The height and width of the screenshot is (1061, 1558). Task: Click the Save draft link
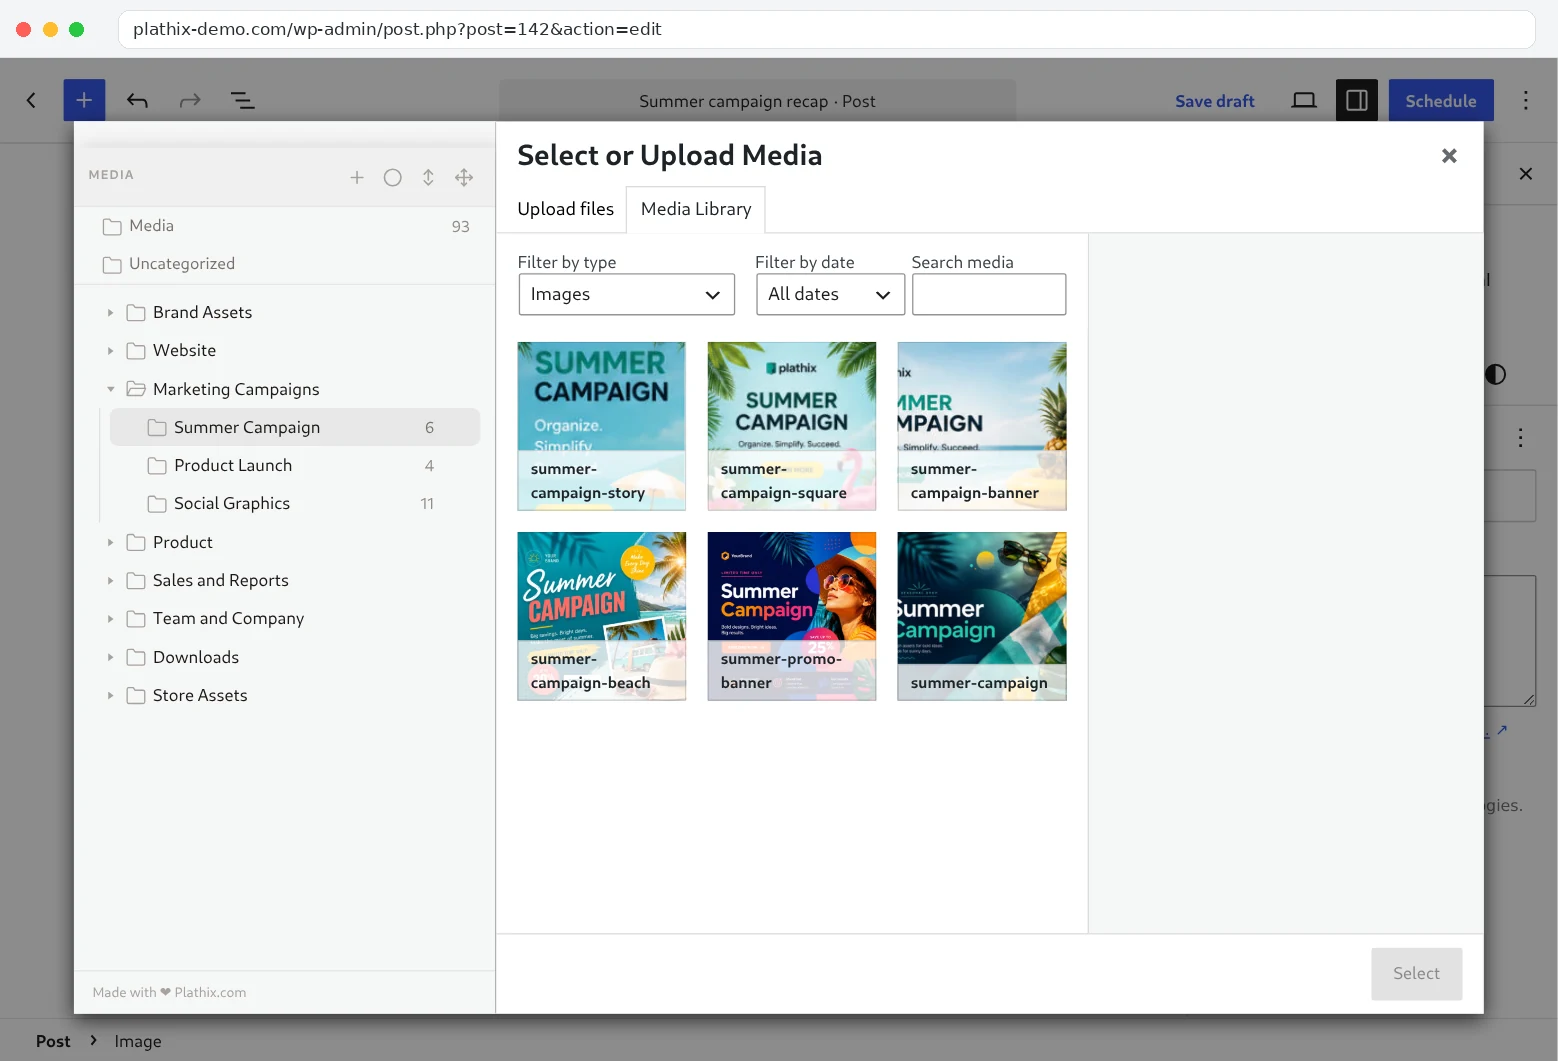pyautogui.click(x=1214, y=101)
